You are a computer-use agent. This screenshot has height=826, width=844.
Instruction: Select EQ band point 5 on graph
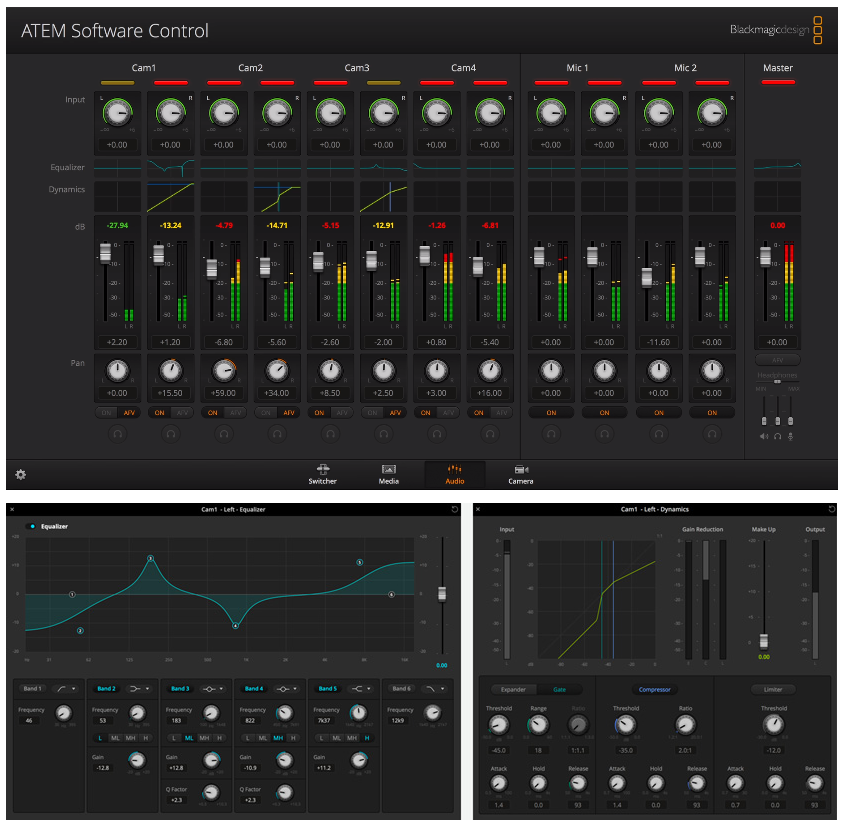tap(360, 562)
